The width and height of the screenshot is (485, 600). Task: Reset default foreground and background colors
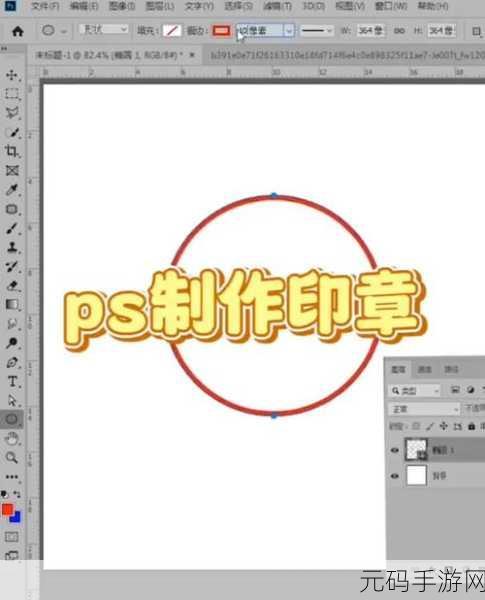pyautogui.click(x=4, y=494)
